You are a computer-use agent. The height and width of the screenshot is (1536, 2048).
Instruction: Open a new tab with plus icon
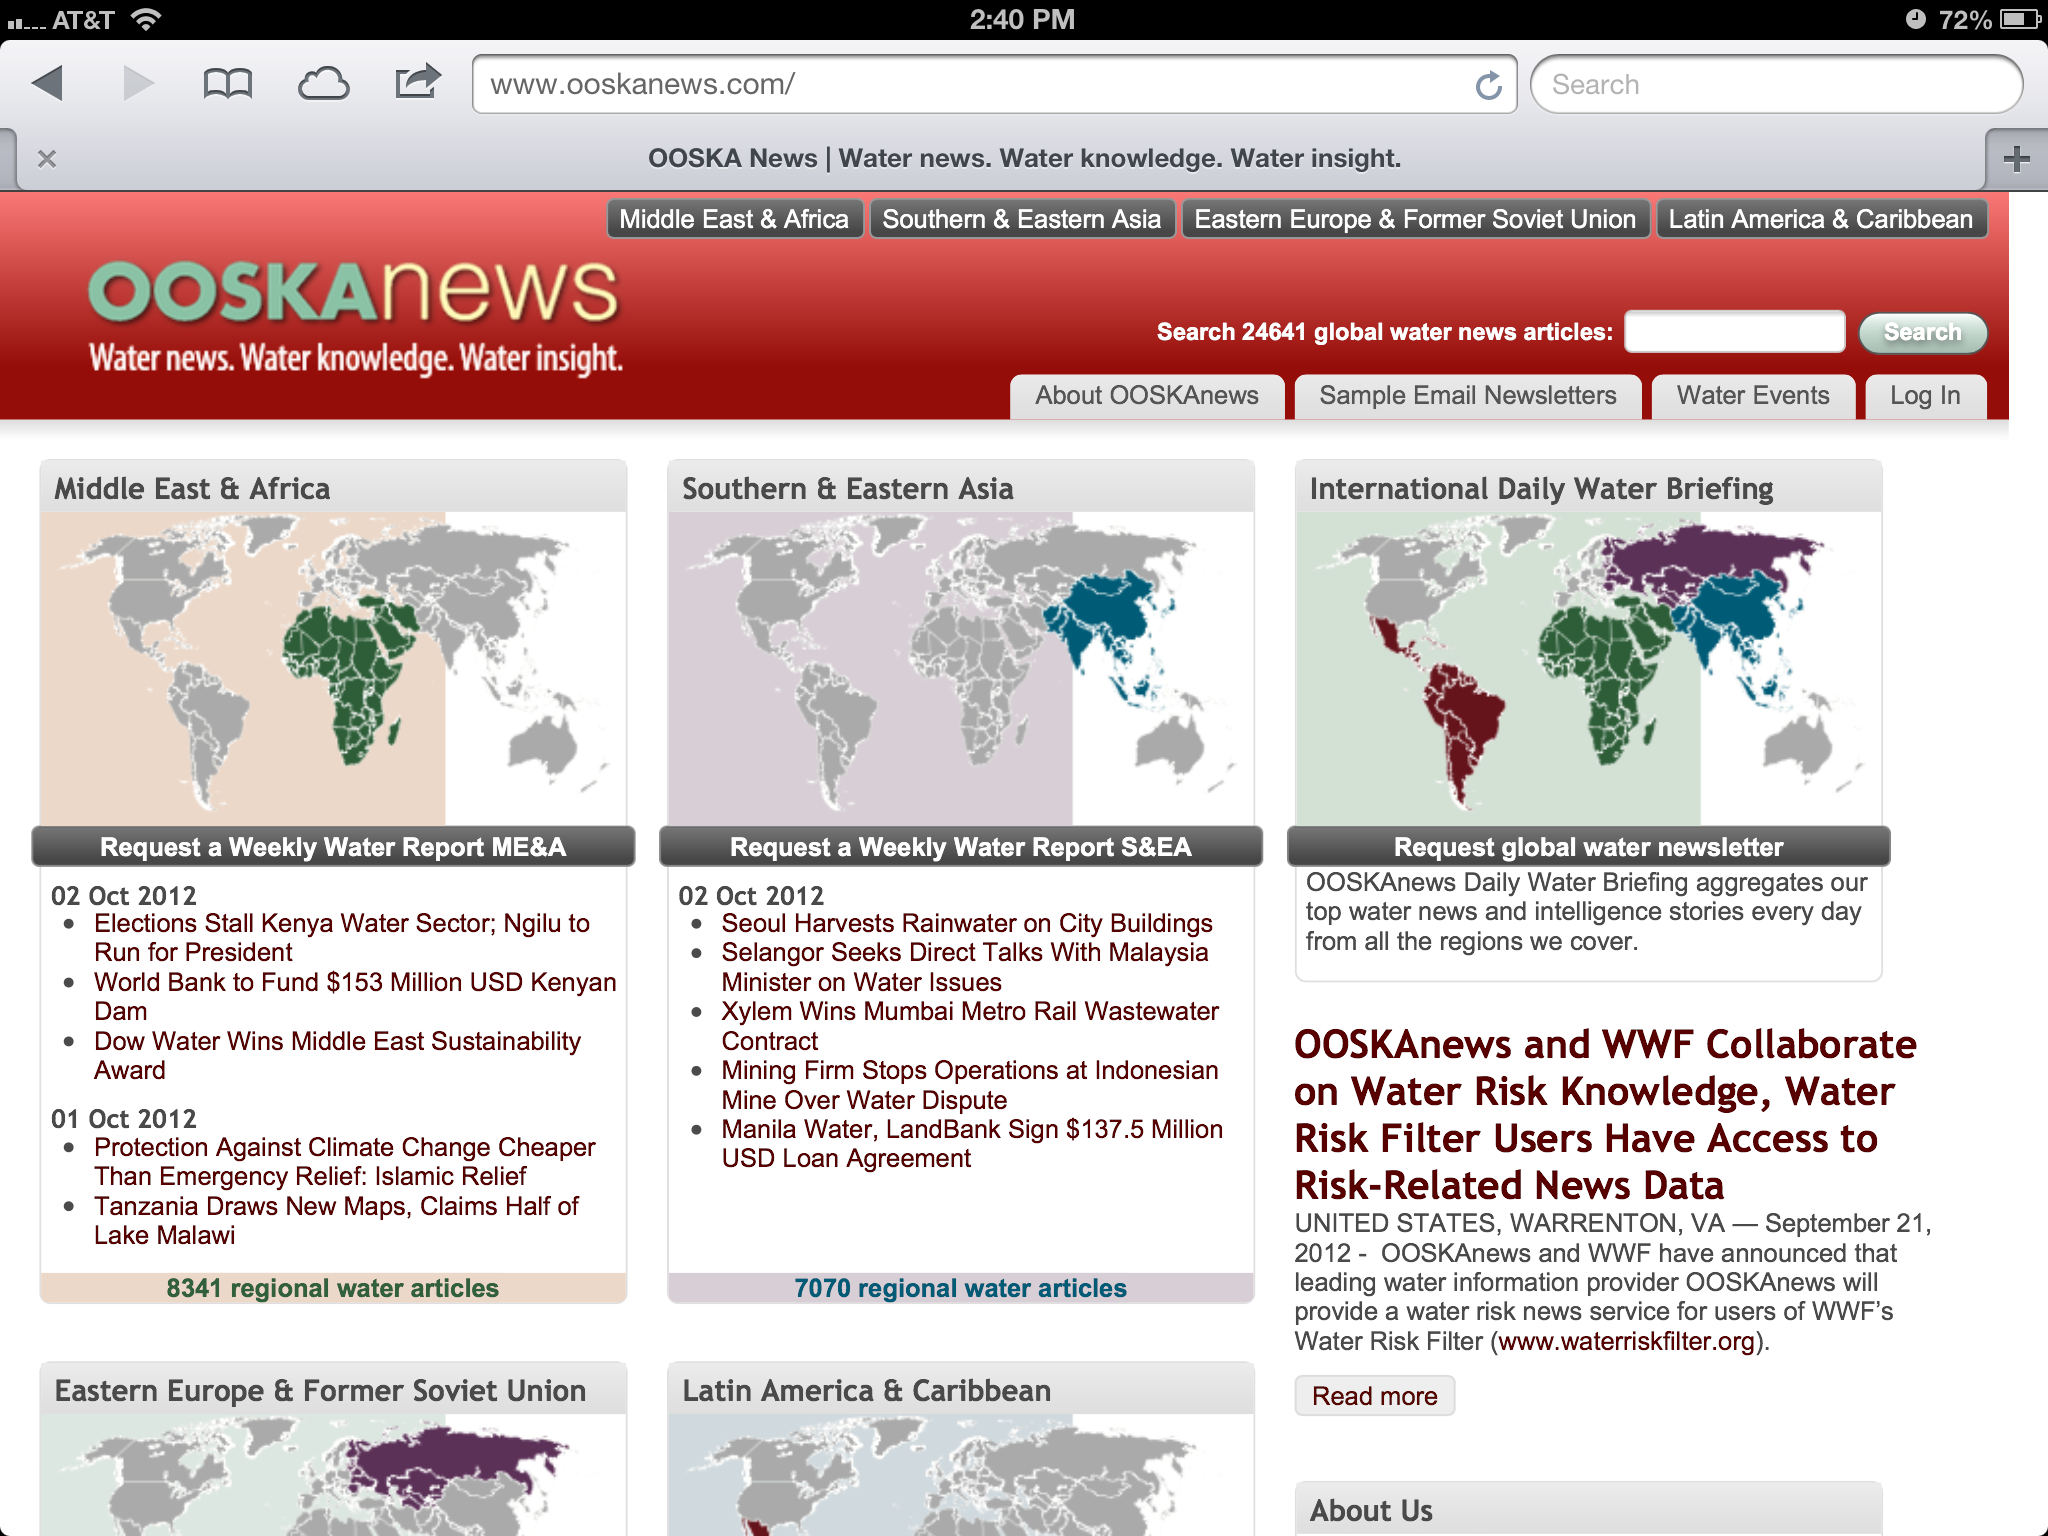[x=2016, y=159]
